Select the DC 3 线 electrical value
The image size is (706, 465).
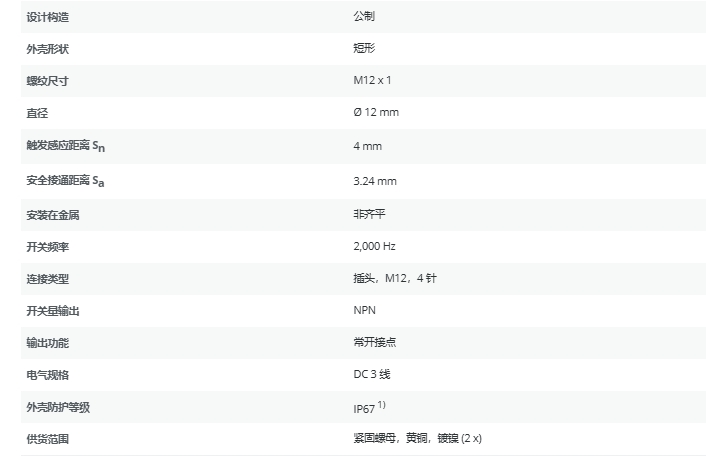pos(374,374)
